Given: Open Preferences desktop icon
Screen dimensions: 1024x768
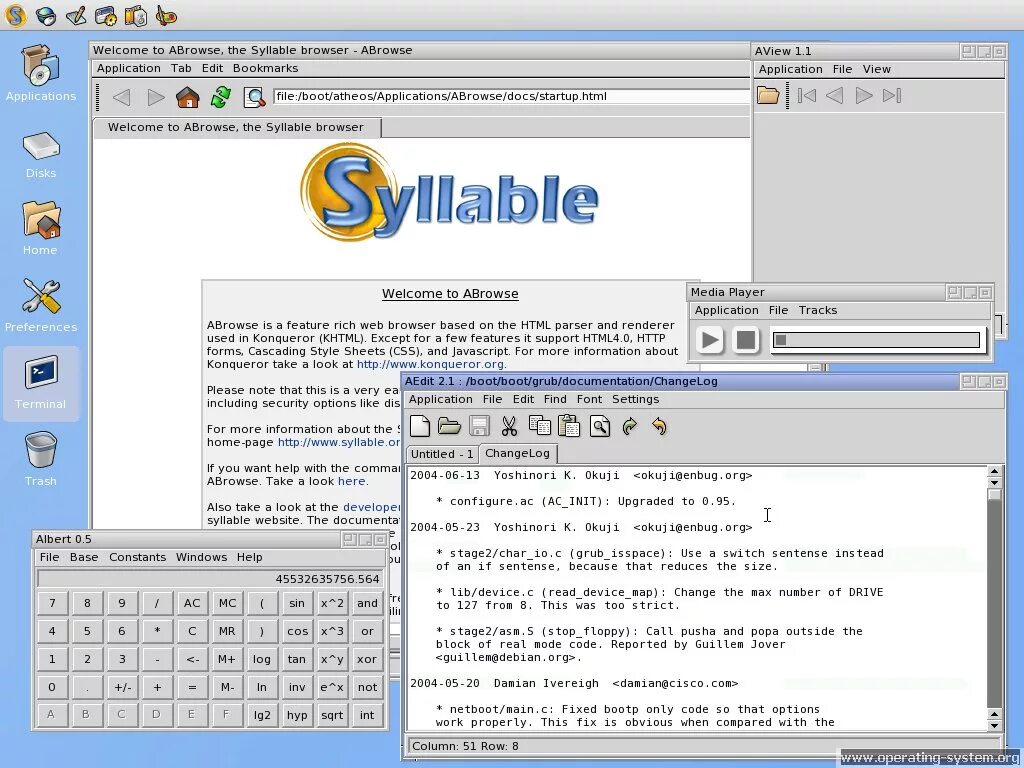Looking at the screenshot, I should [40, 305].
